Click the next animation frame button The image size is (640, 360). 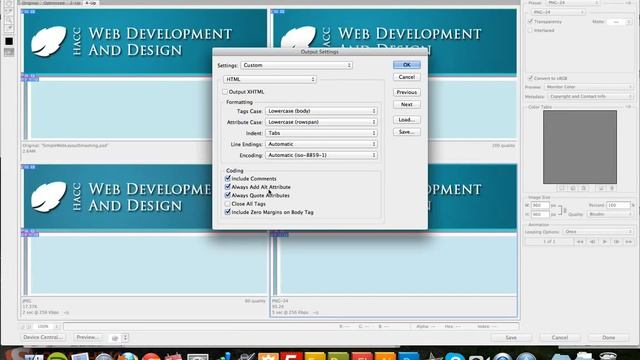click(617, 242)
